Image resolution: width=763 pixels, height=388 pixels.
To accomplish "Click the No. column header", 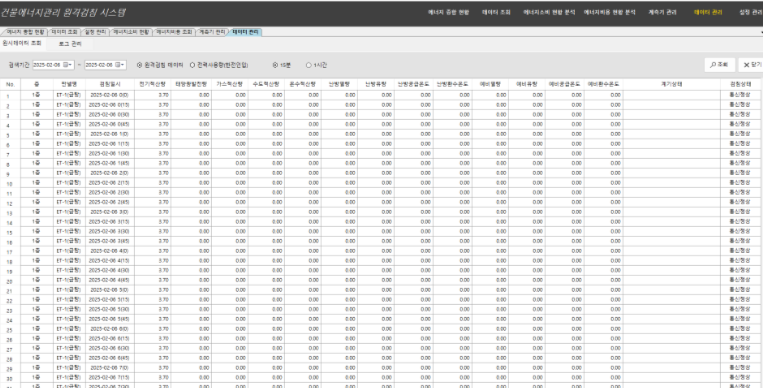I will [10, 84].
